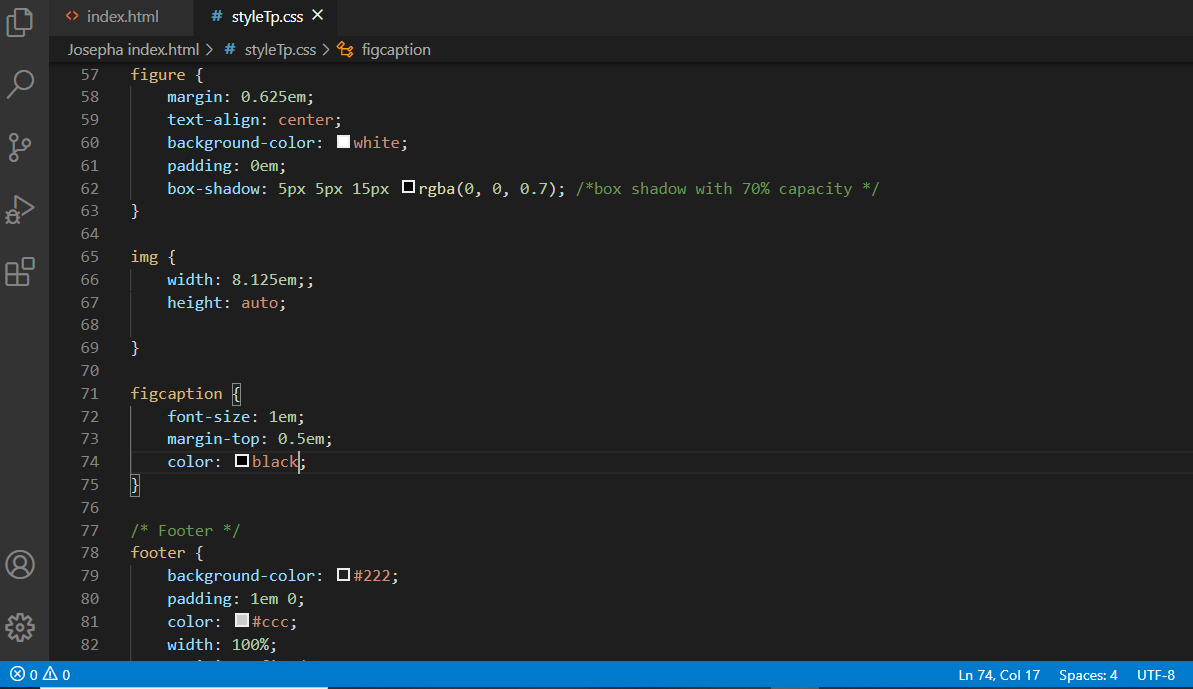Click the UTF-8 encoding selector
This screenshot has height=689, width=1193.
(1156, 675)
